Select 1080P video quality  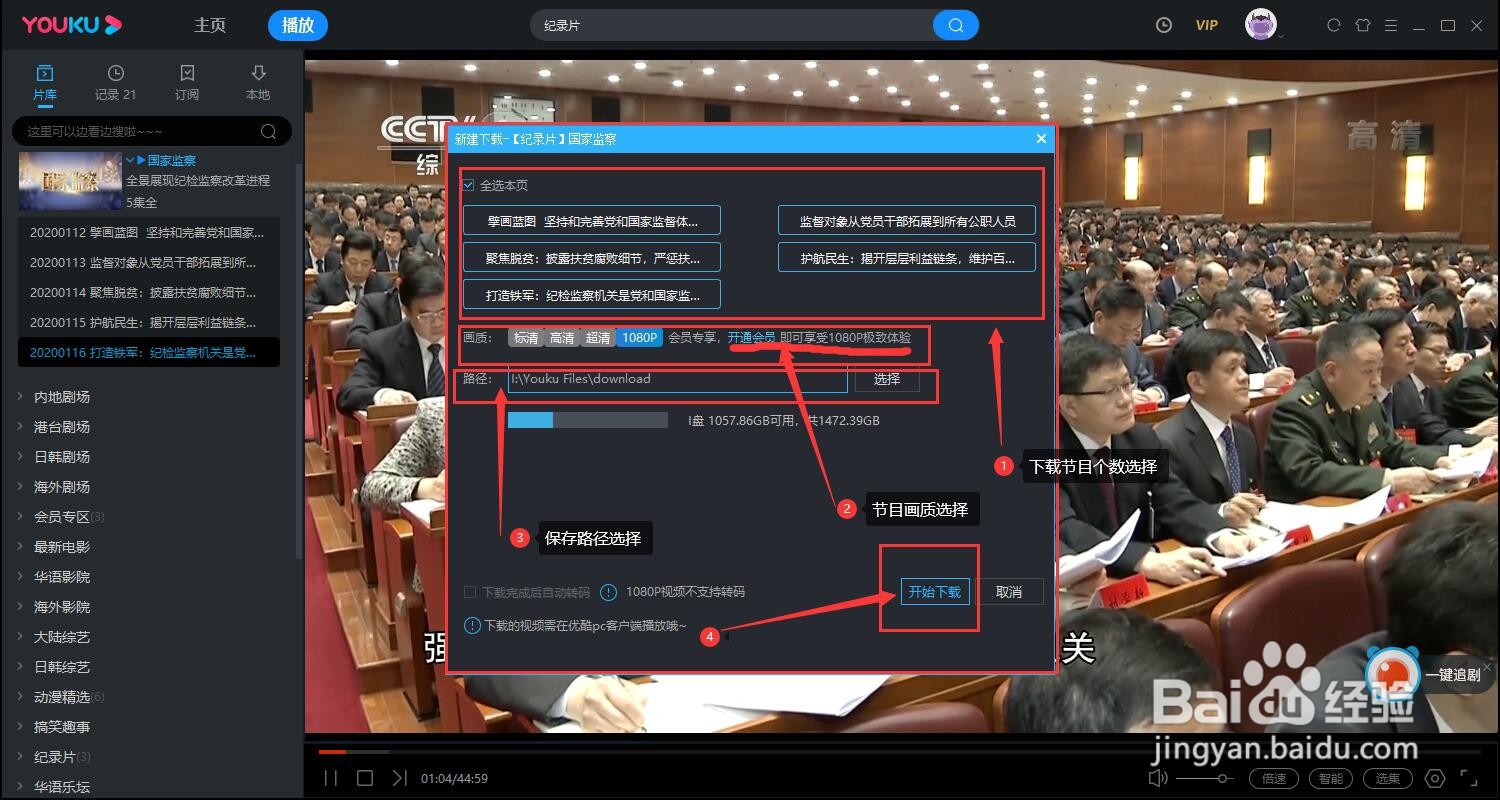(x=639, y=338)
